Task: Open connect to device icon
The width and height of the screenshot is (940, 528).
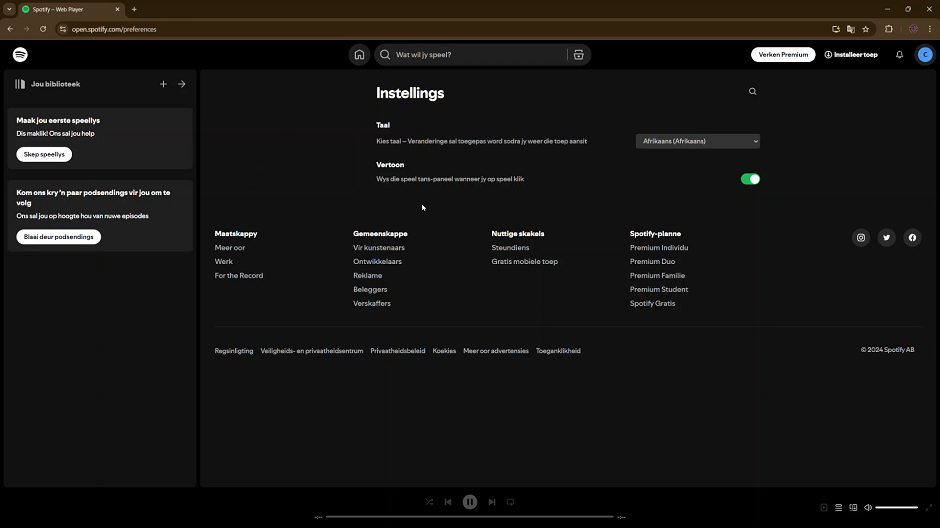Action: pyautogui.click(x=853, y=507)
